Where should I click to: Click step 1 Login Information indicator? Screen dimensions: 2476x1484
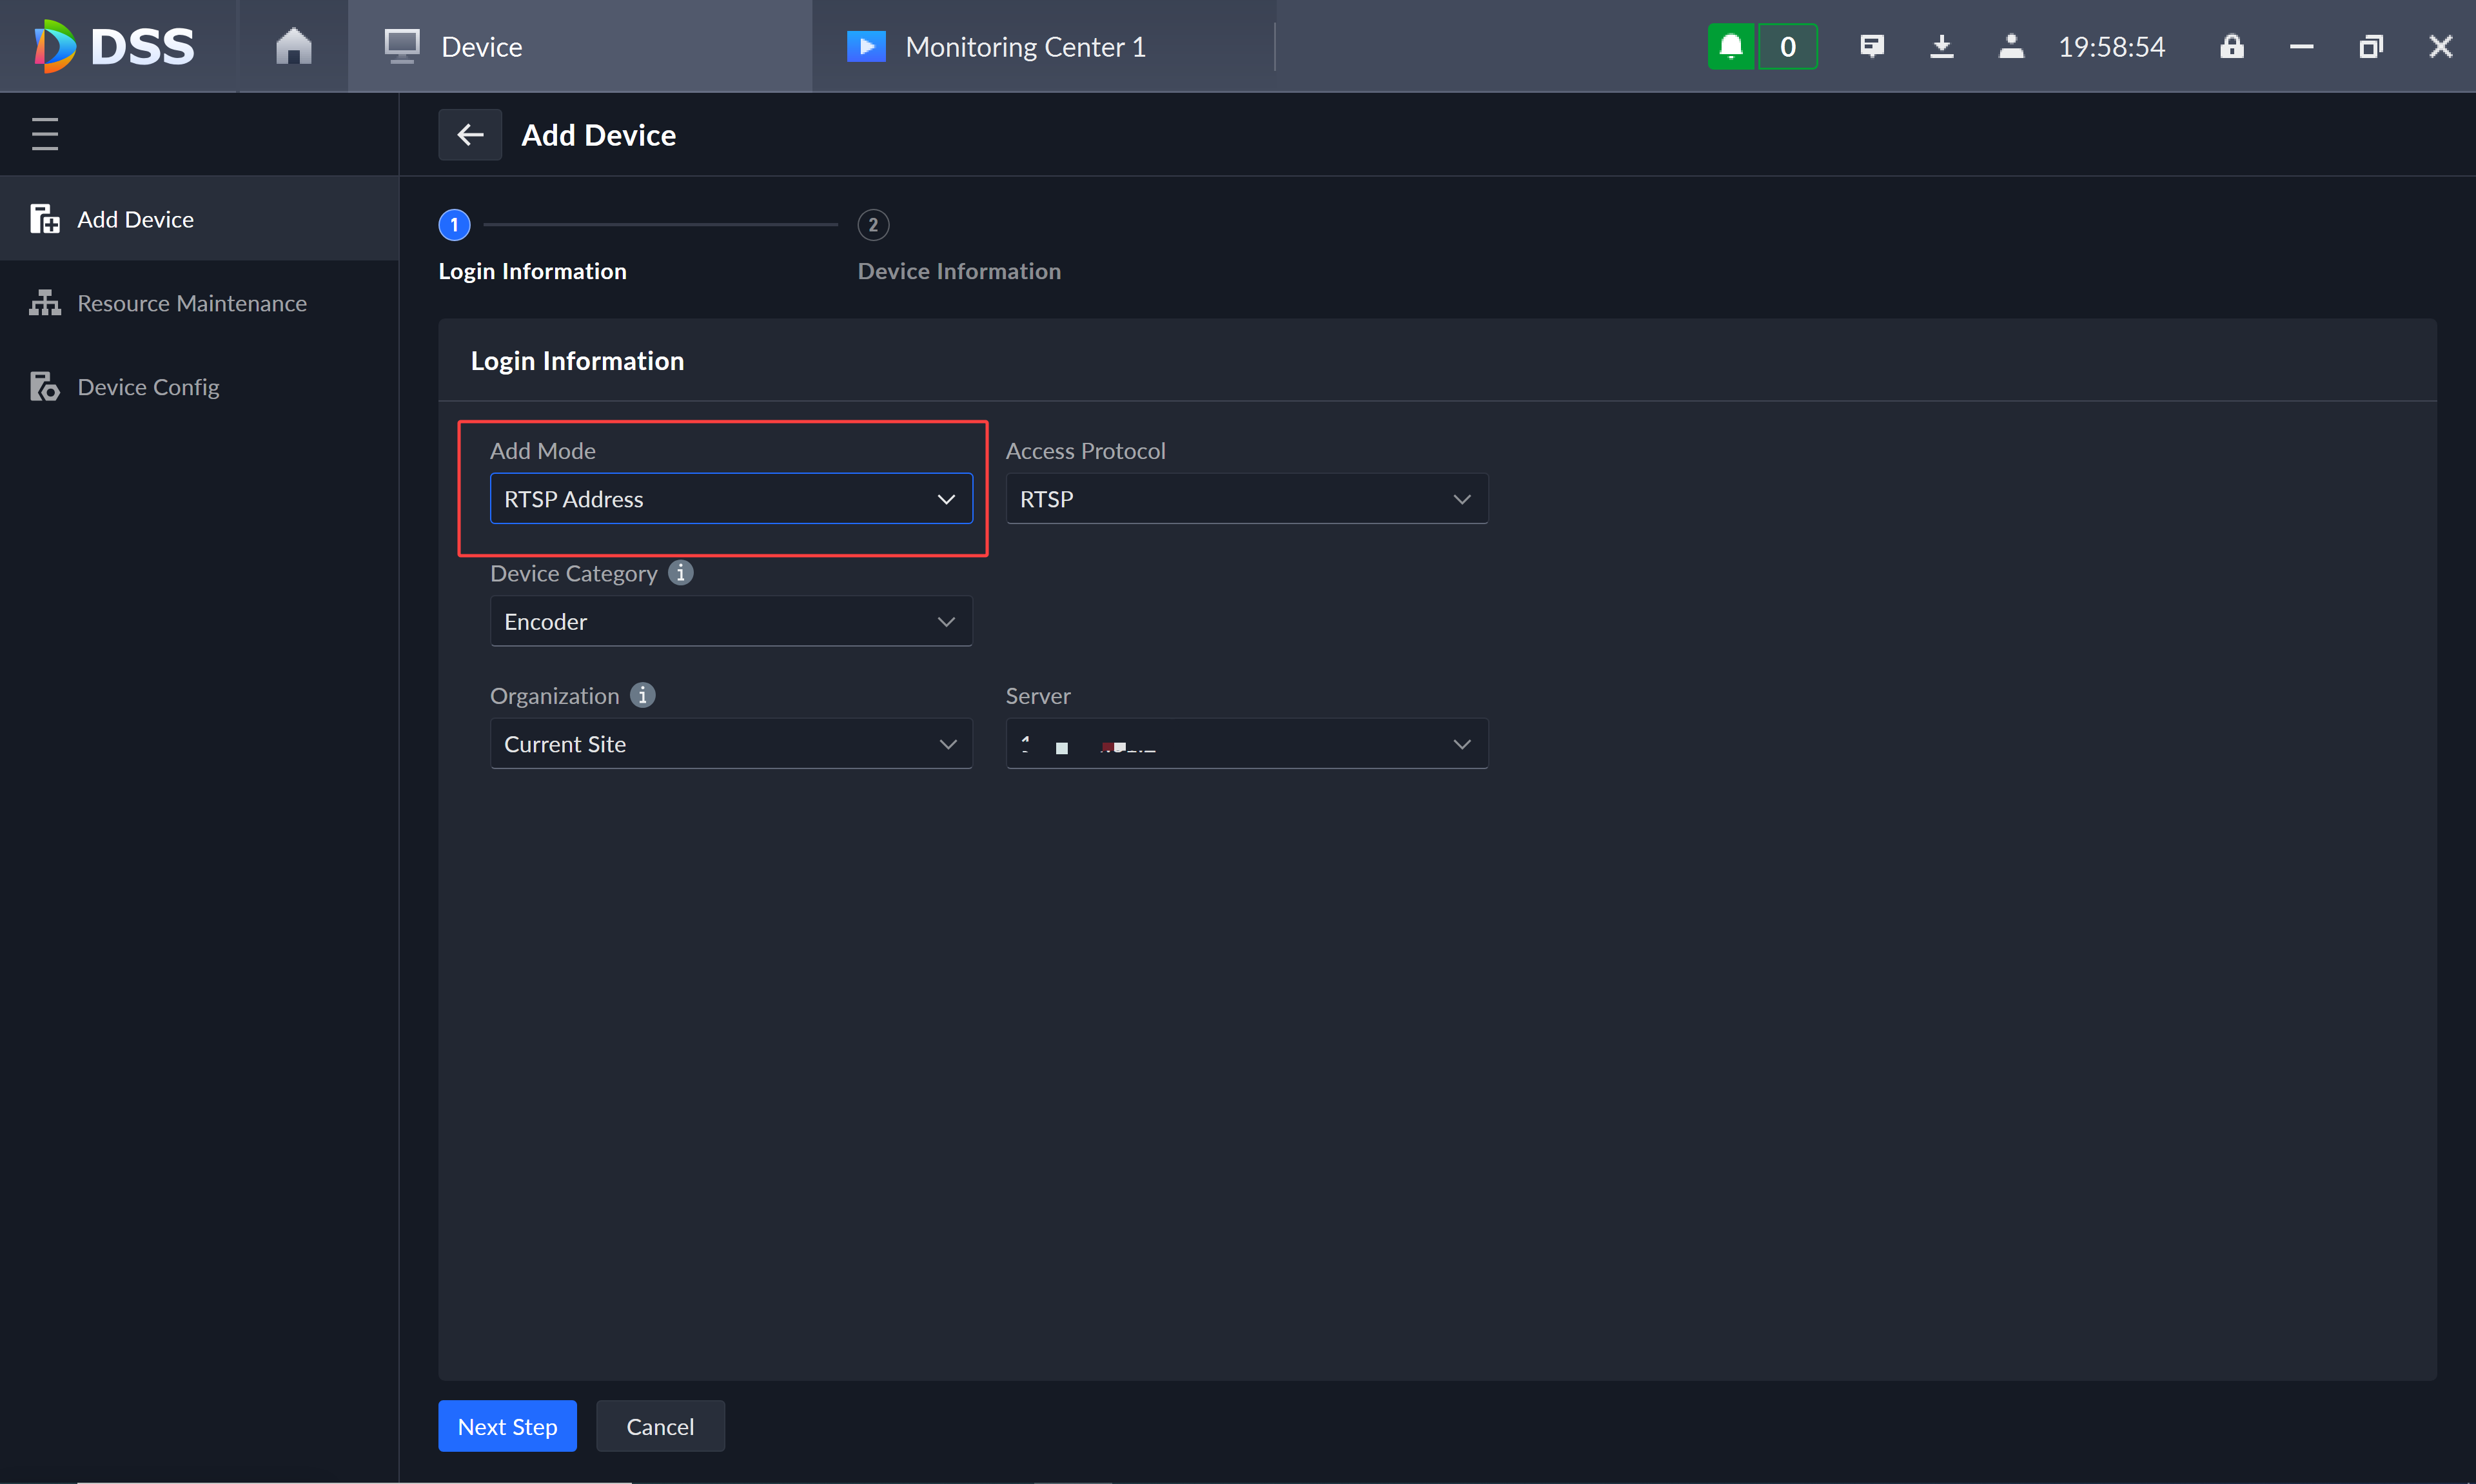tap(454, 224)
